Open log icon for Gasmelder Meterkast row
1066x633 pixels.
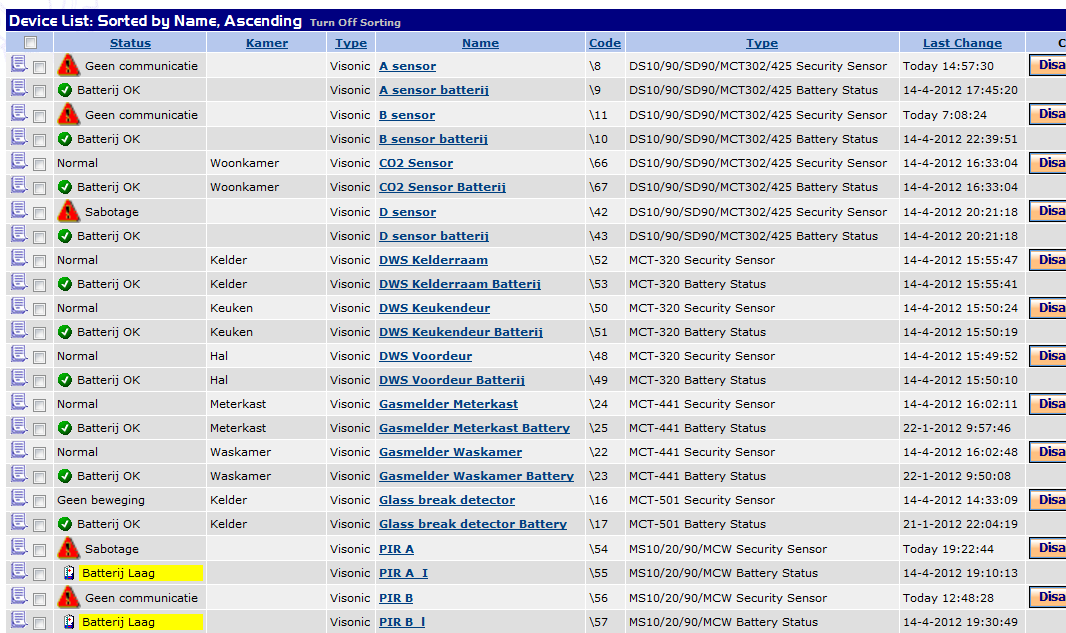(x=19, y=402)
